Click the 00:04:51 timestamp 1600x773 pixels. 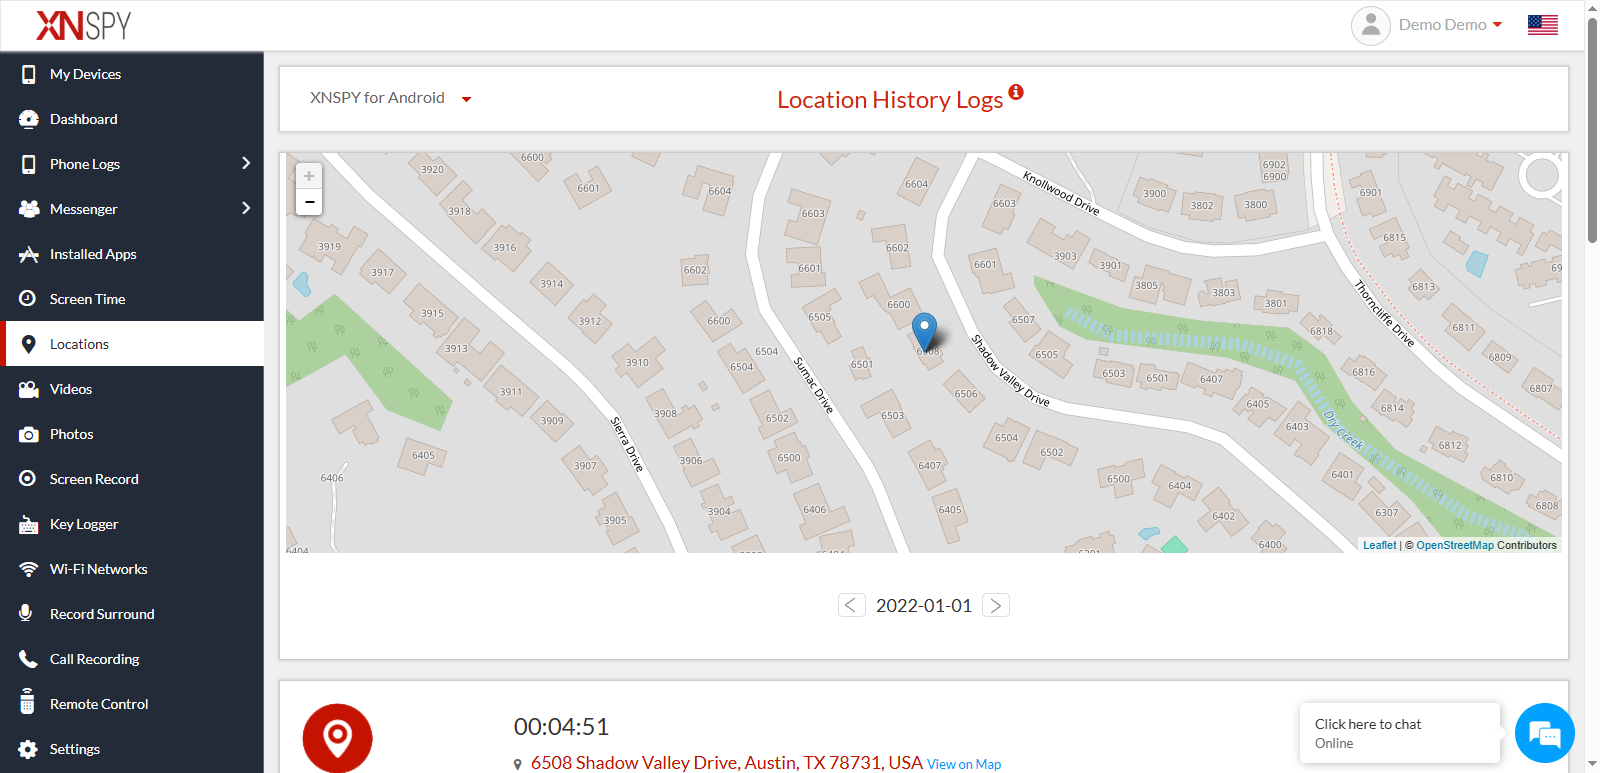point(561,727)
